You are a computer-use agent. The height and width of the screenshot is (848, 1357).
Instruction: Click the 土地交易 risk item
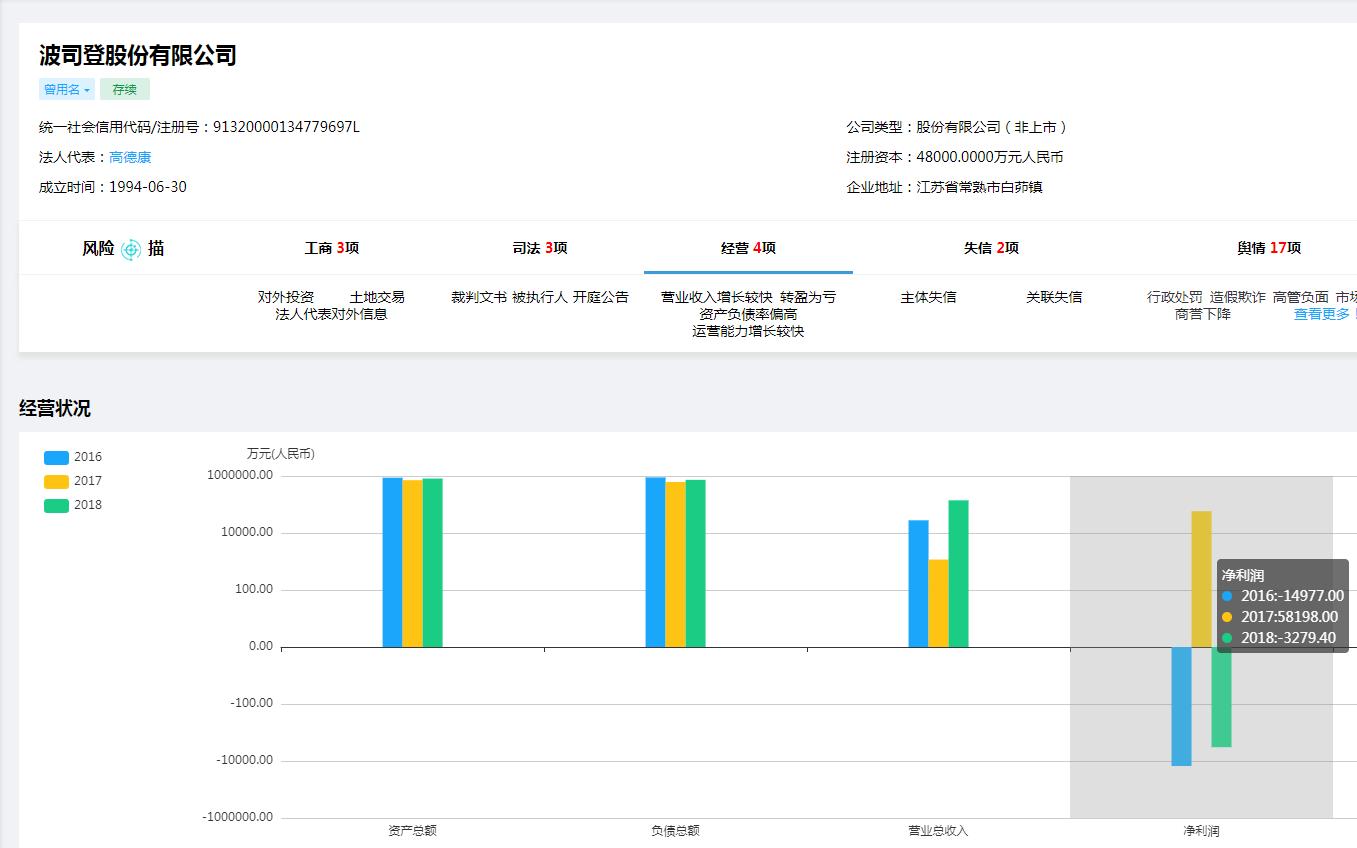377,297
